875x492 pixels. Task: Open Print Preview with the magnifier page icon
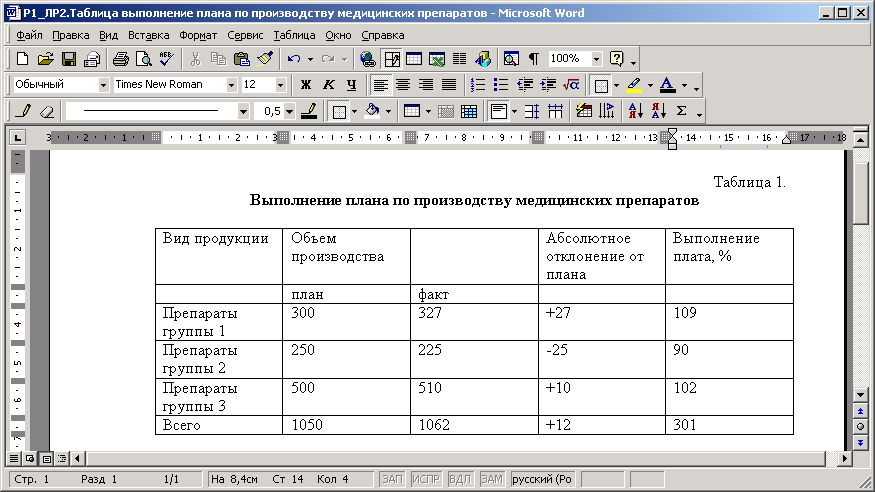pyautogui.click(x=143, y=59)
